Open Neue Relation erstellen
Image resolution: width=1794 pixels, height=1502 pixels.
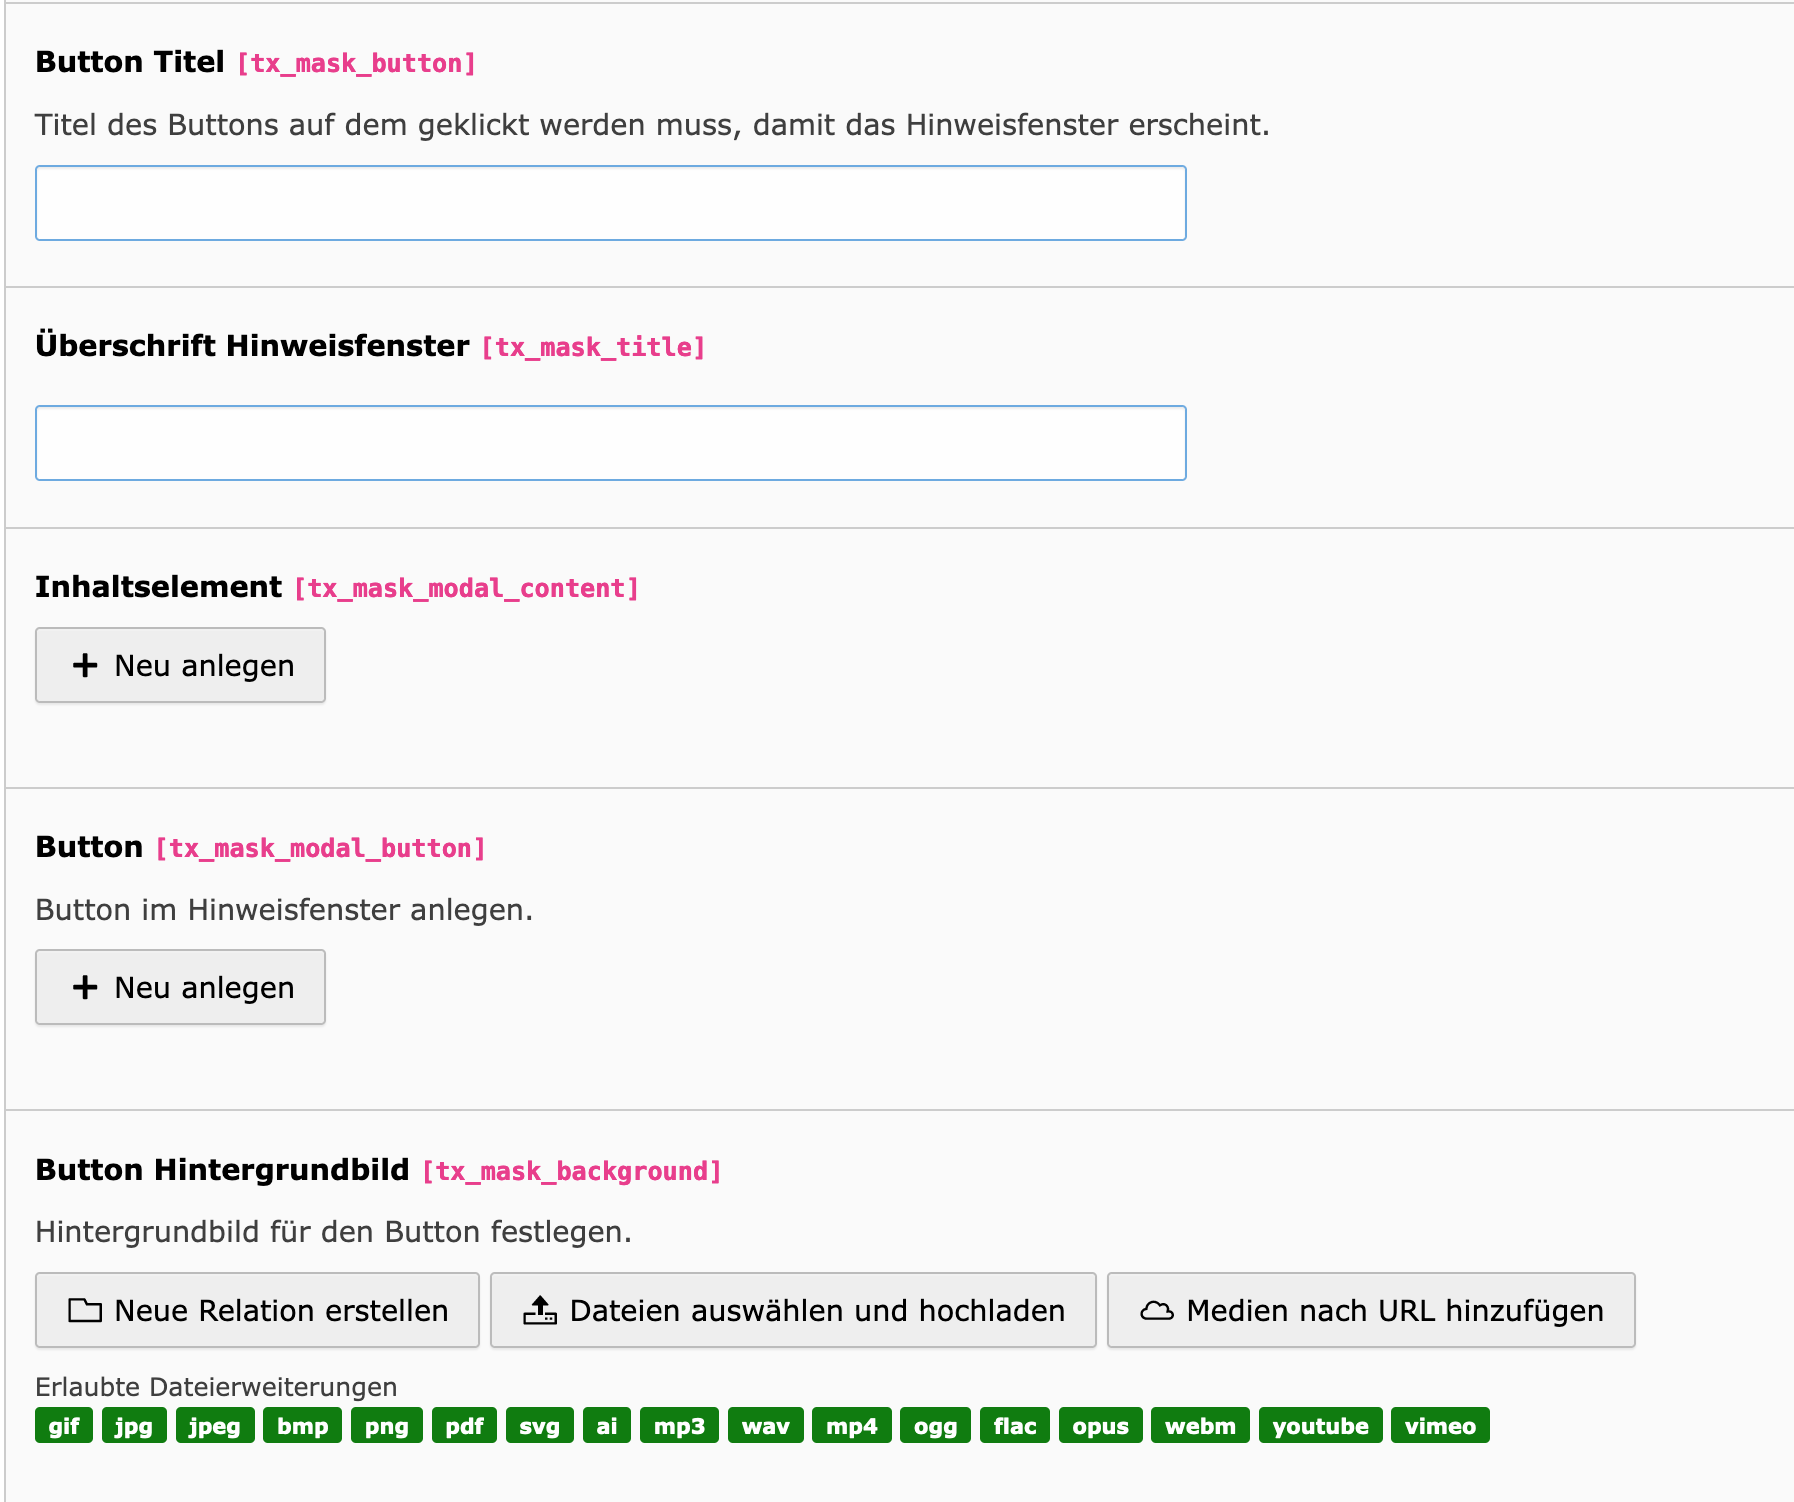coord(257,1310)
